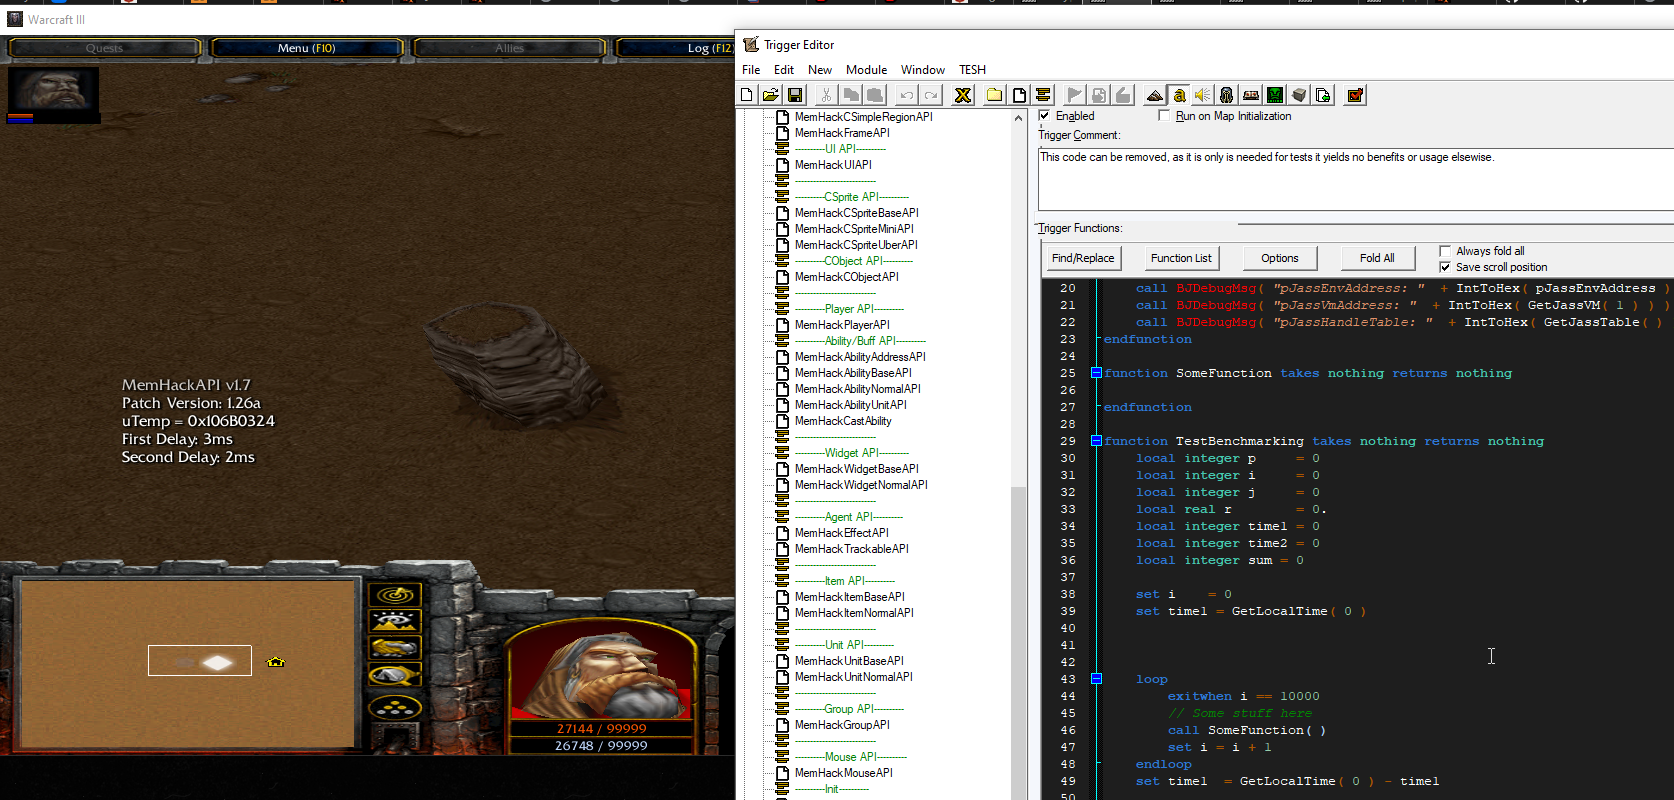Add a new trigger comment icon
Viewport: 1674px width, 800px height.
coord(1043,95)
